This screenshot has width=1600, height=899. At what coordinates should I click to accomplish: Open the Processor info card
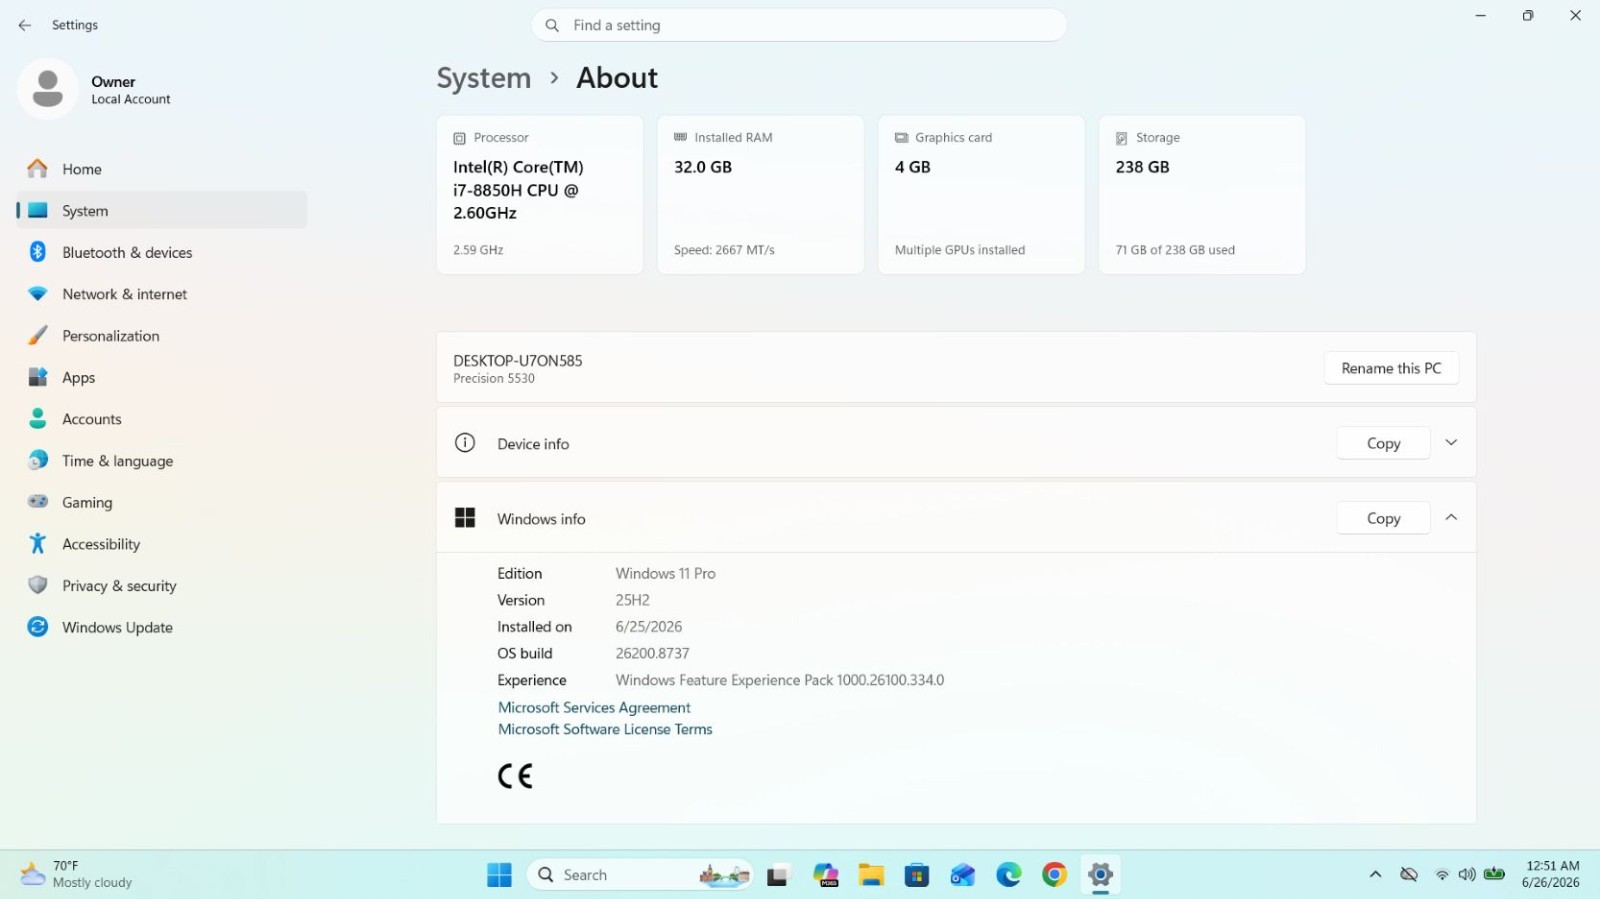(x=540, y=194)
